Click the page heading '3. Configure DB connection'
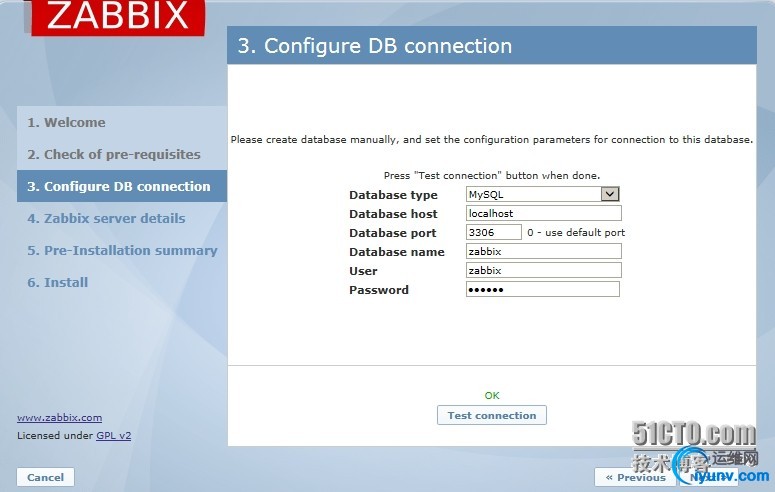Image resolution: width=775 pixels, height=492 pixels. [375, 46]
